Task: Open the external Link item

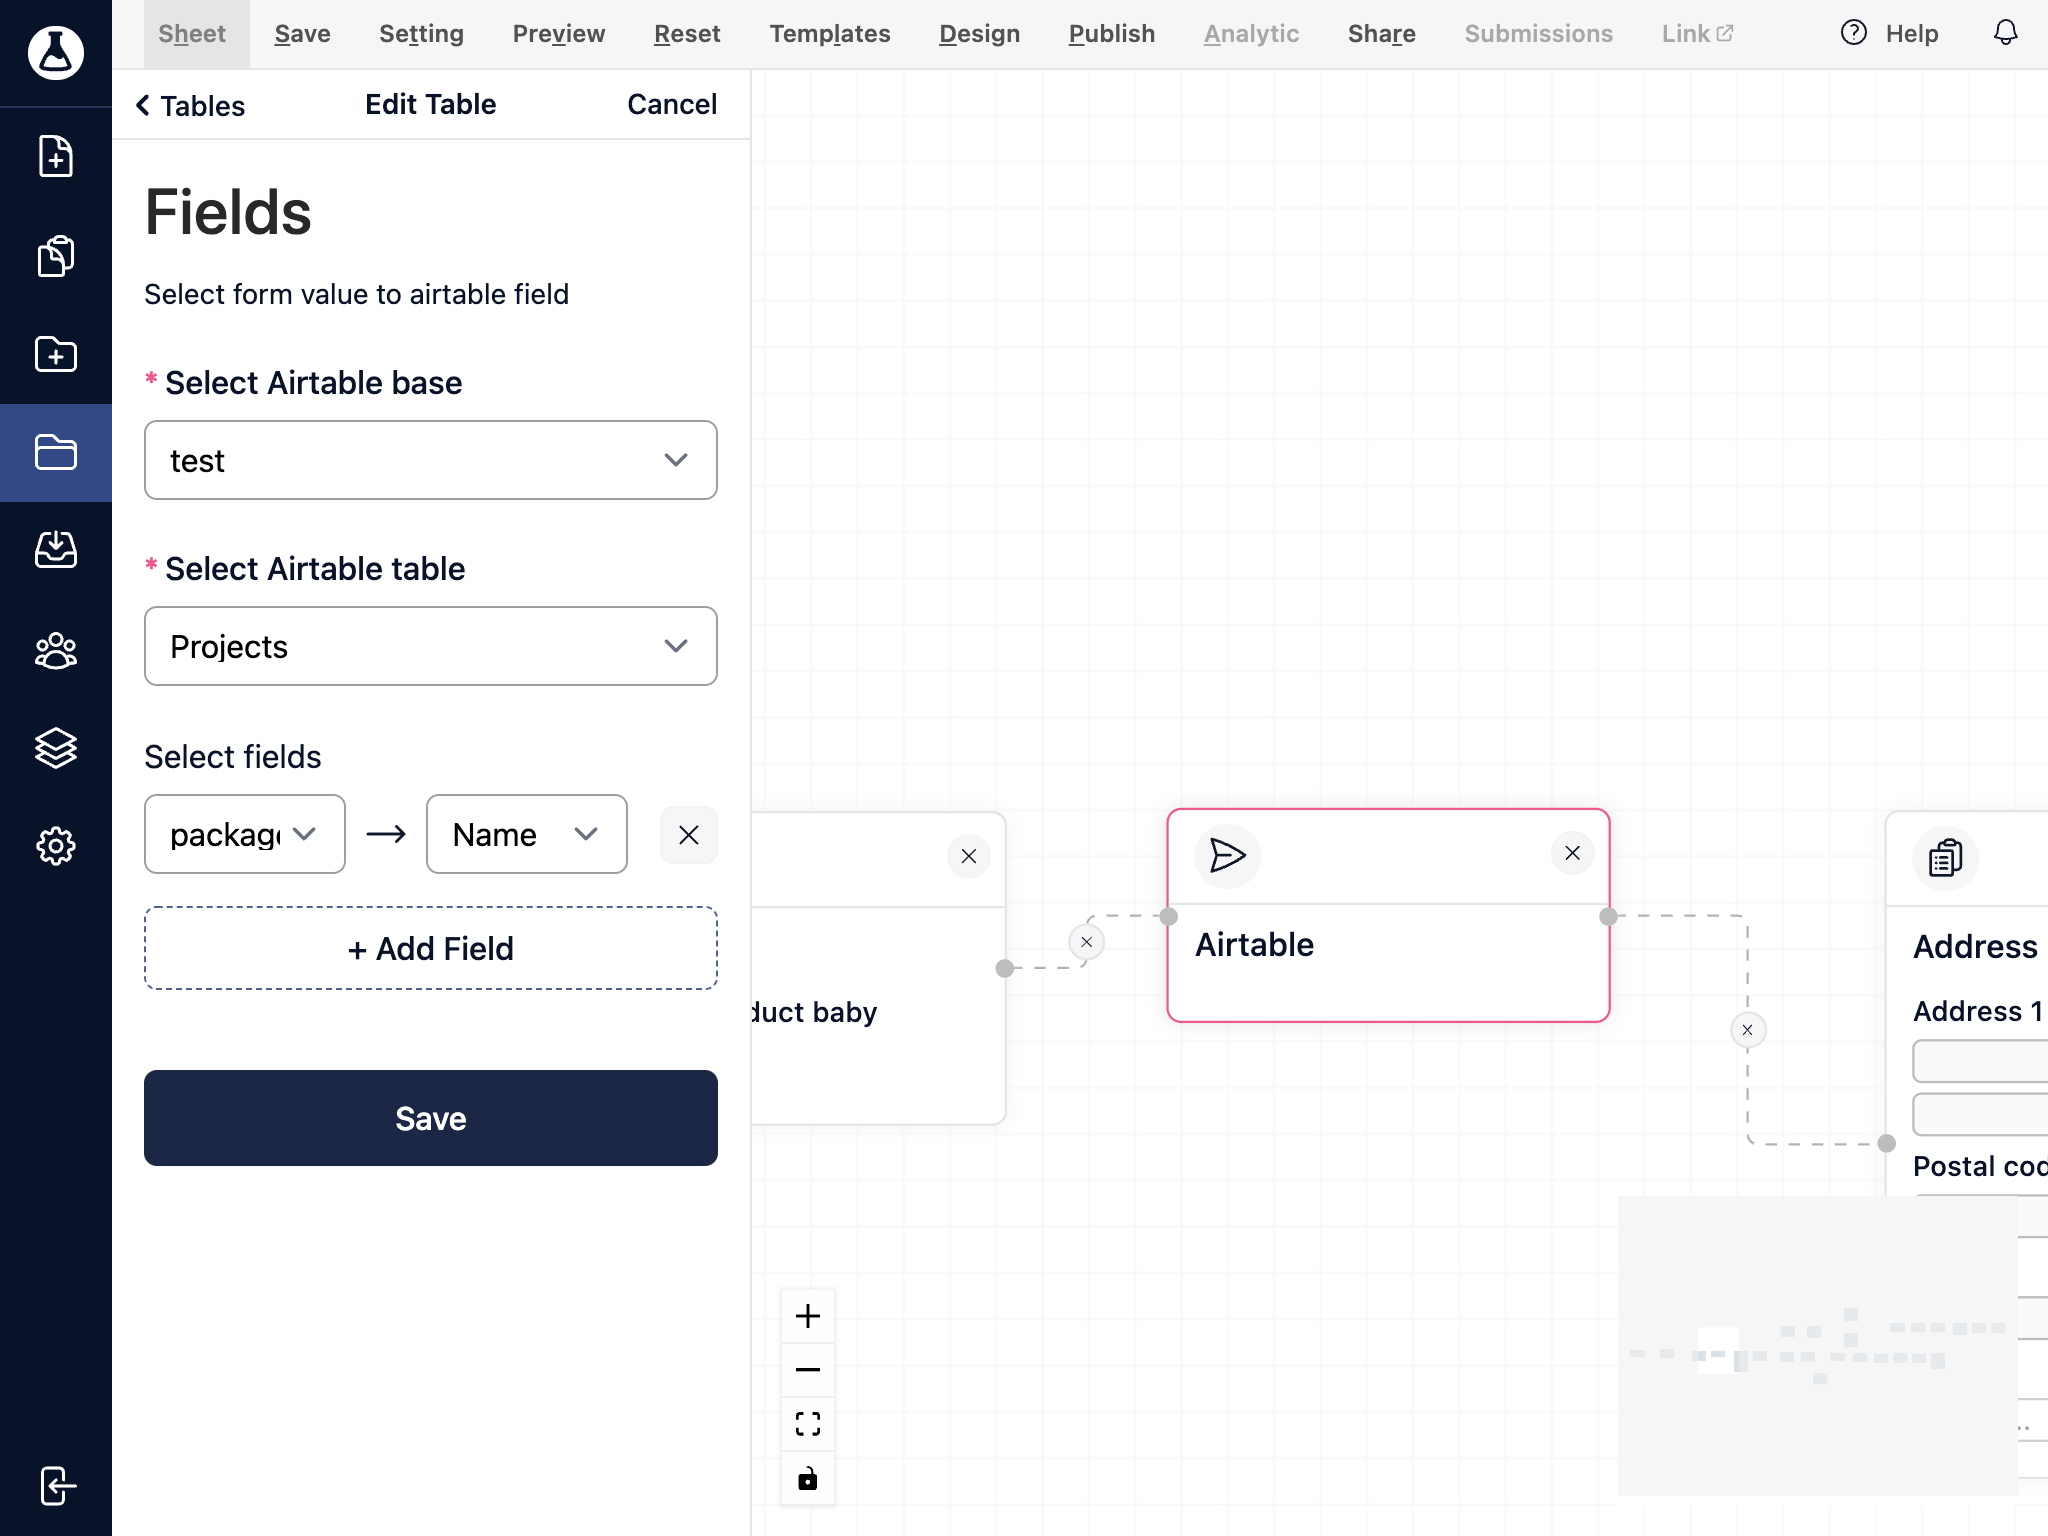Action: tap(1698, 34)
